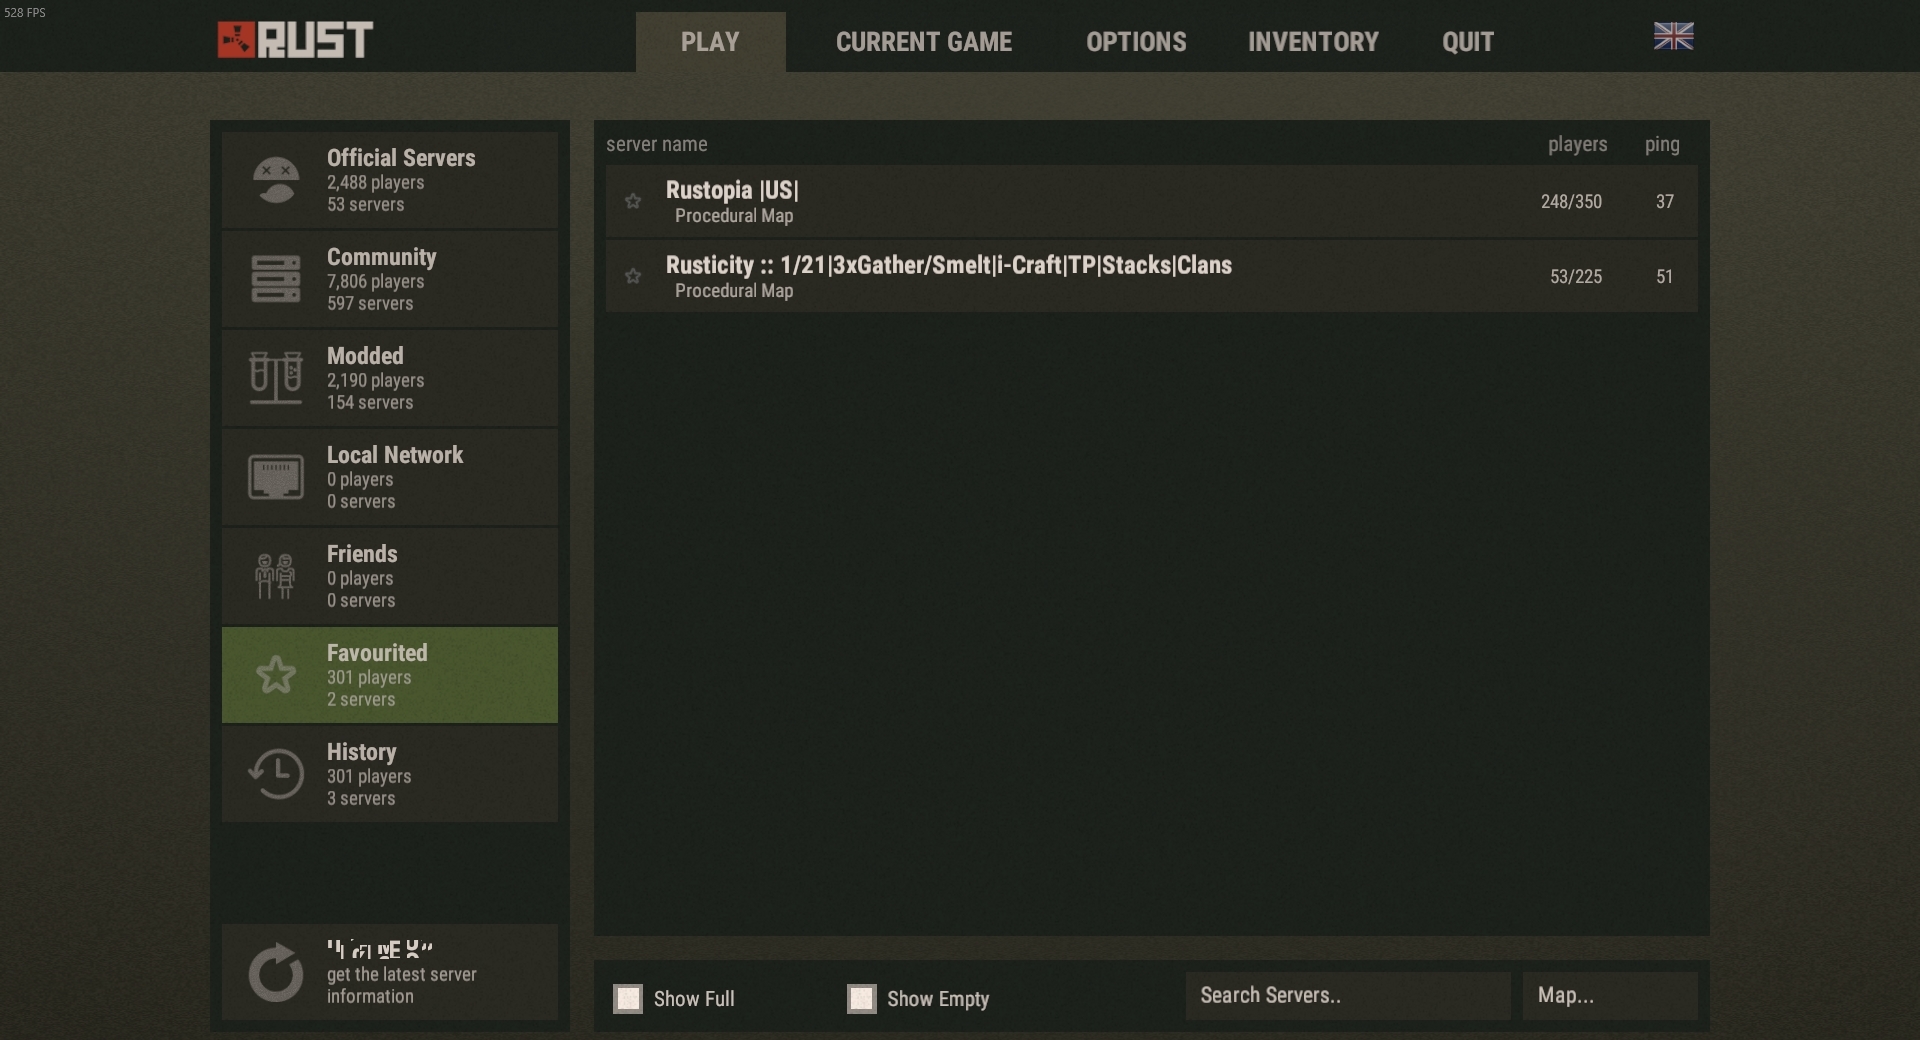The width and height of the screenshot is (1920, 1040).
Task: Enable the Show Full checkbox
Action: [628, 998]
